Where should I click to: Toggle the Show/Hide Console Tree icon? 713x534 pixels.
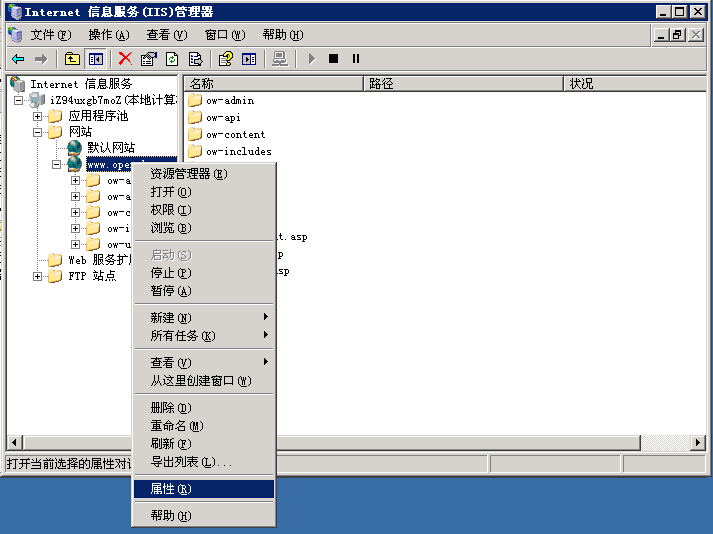[95, 59]
